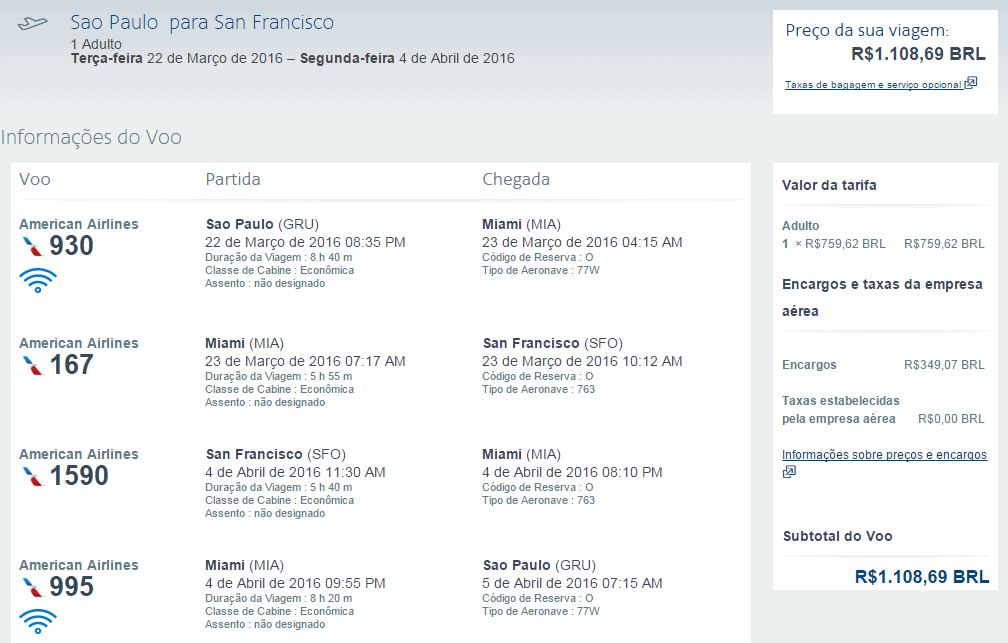Click the Chegada column header
The height and width of the screenshot is (643, 1008).
[516, 179]
